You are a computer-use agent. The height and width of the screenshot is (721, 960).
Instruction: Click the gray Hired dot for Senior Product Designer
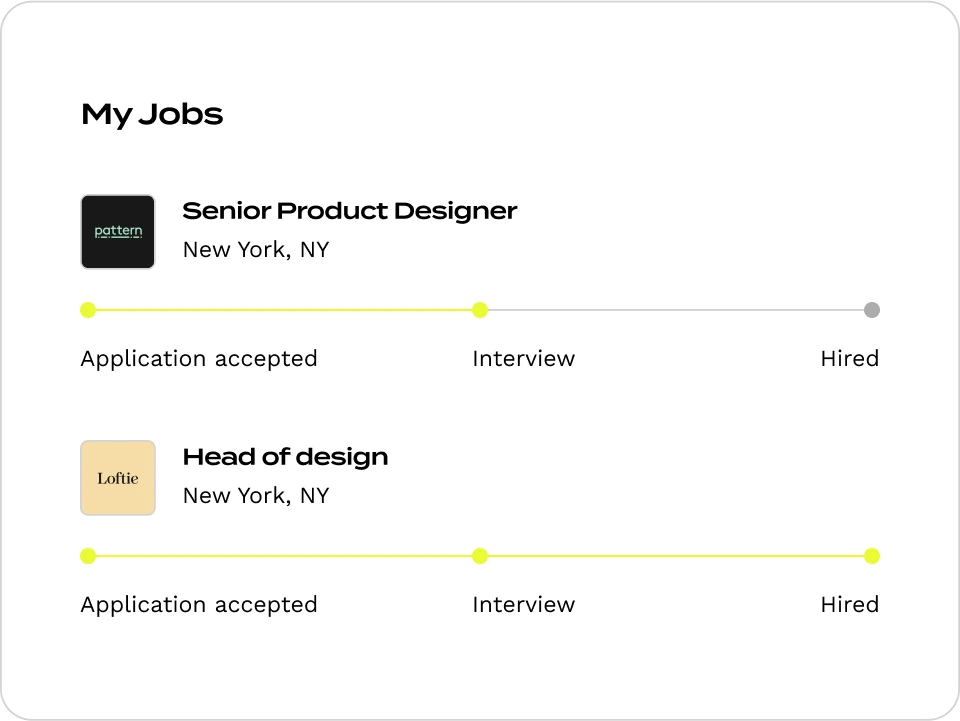(x=872, y=310)
